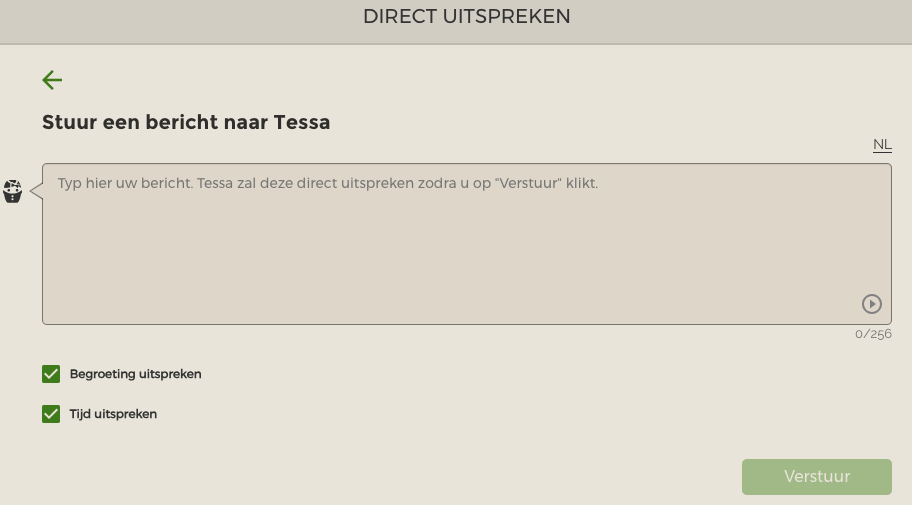
Task: Open the NL language selector
Action: 882,144
